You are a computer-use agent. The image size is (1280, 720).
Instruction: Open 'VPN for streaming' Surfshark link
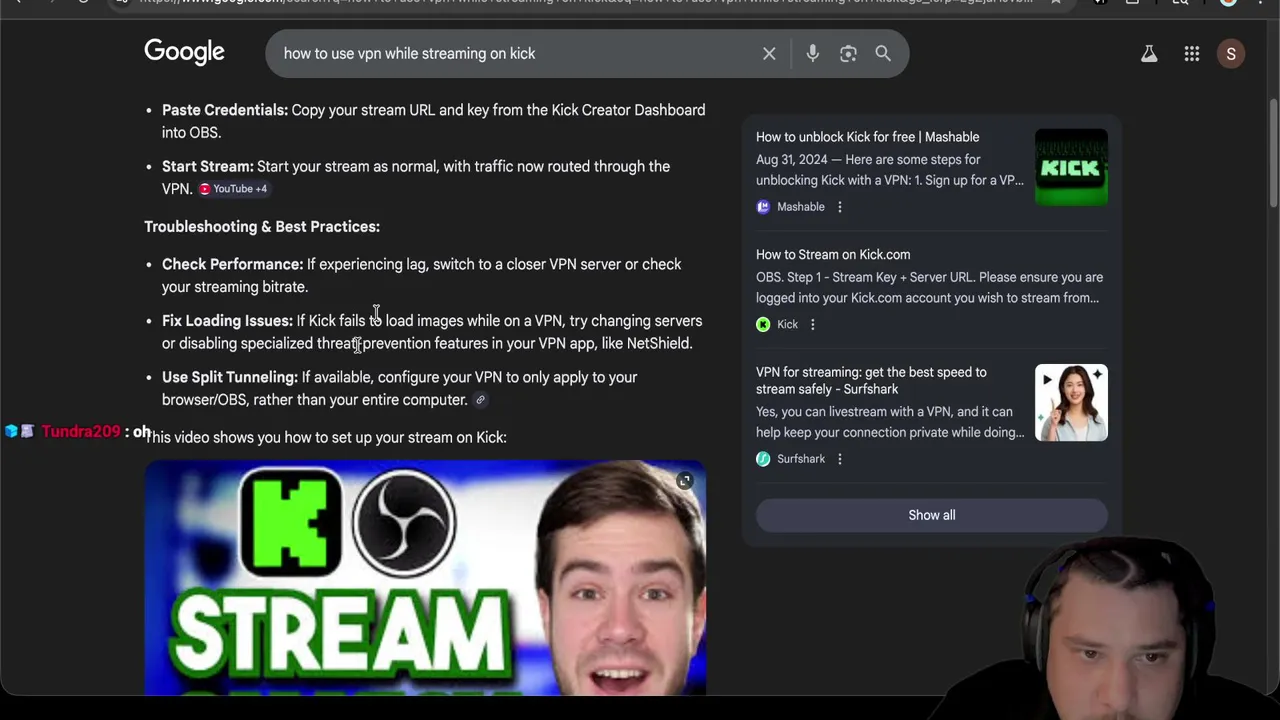tap(871, 381)
